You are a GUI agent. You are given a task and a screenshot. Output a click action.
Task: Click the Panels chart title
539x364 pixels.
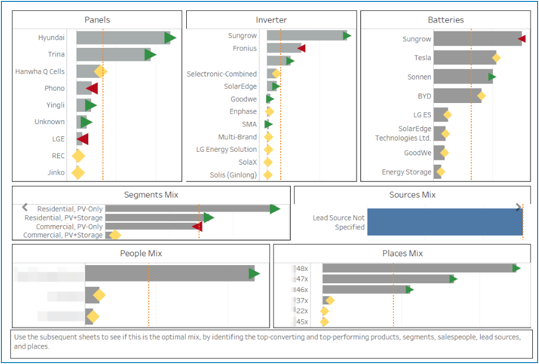point(97,20)
